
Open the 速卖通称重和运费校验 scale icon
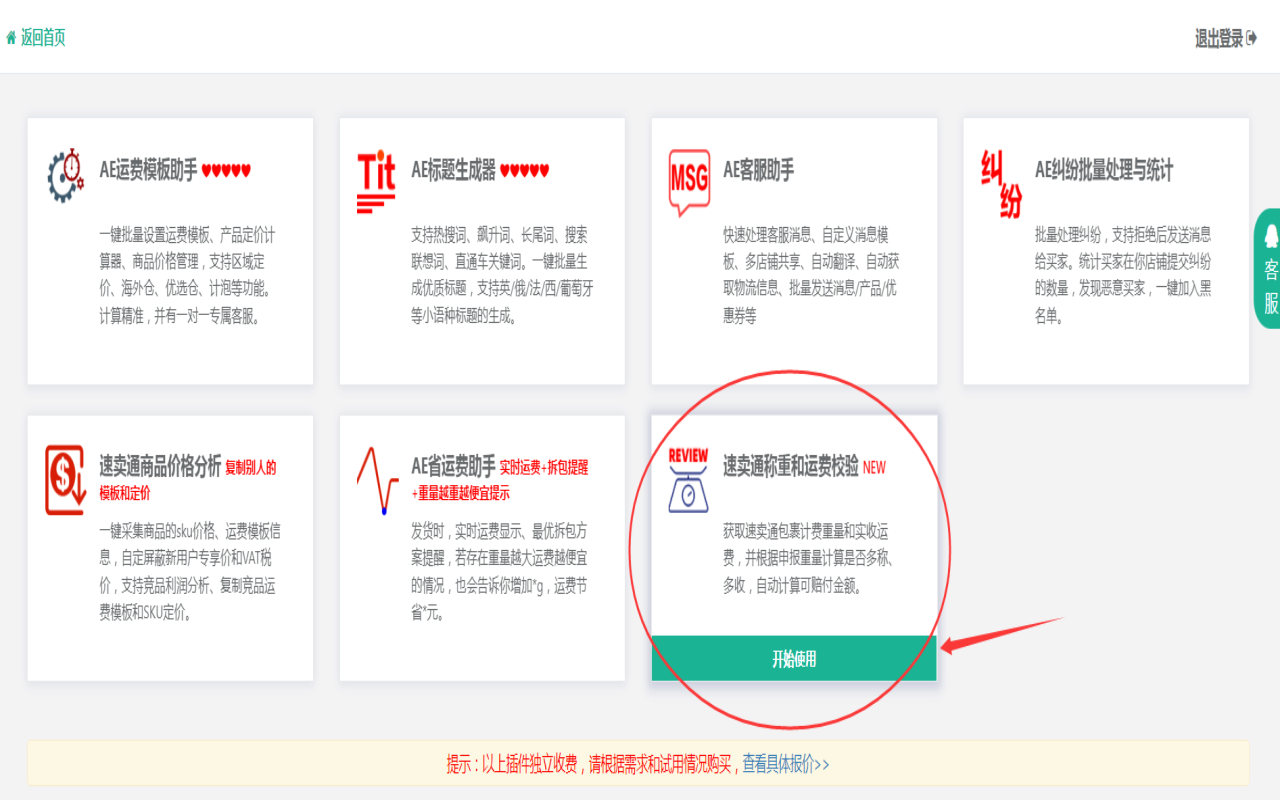click(688, 480)
